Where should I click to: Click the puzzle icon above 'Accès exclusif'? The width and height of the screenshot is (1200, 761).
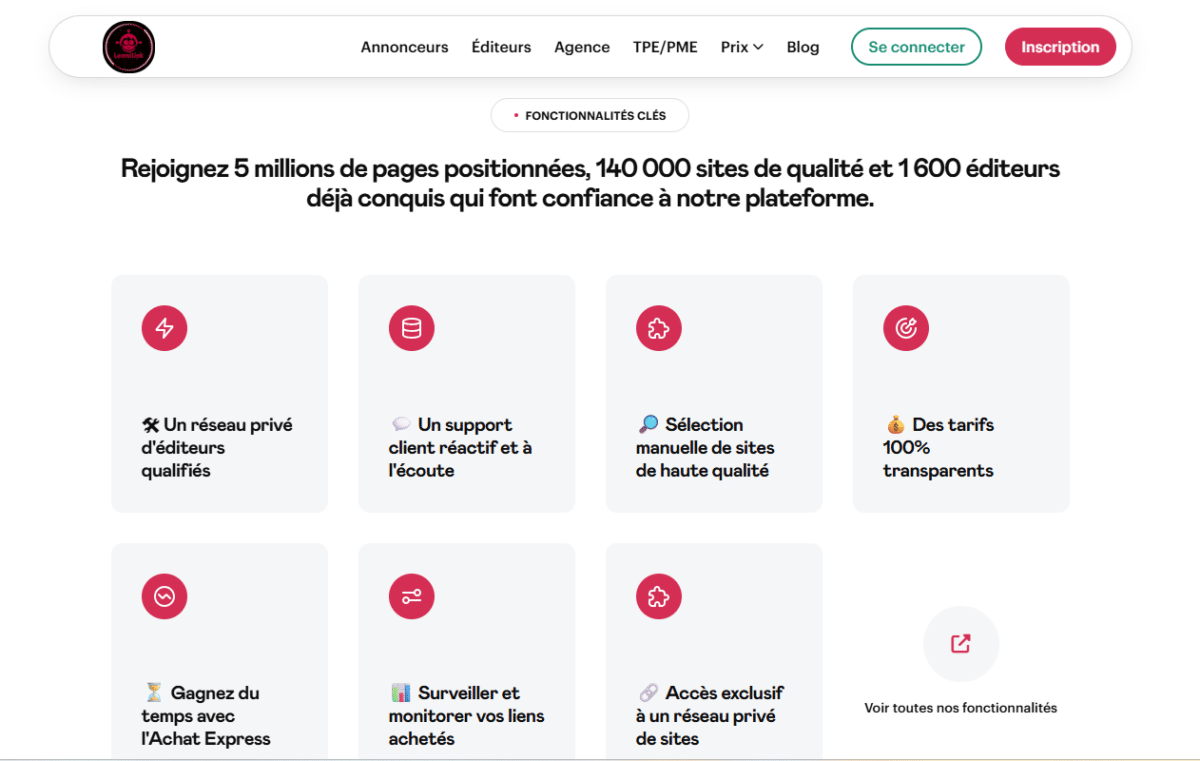click(659, 596)
